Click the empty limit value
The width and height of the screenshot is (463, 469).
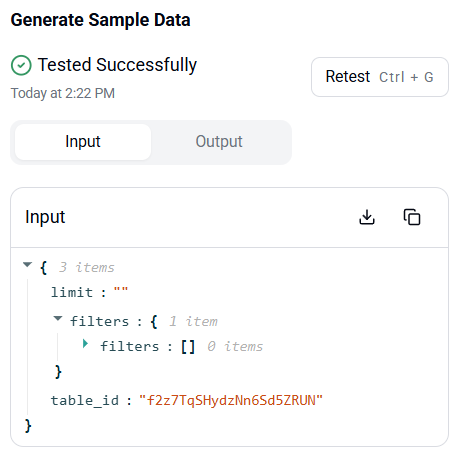[x=121, y=292]
